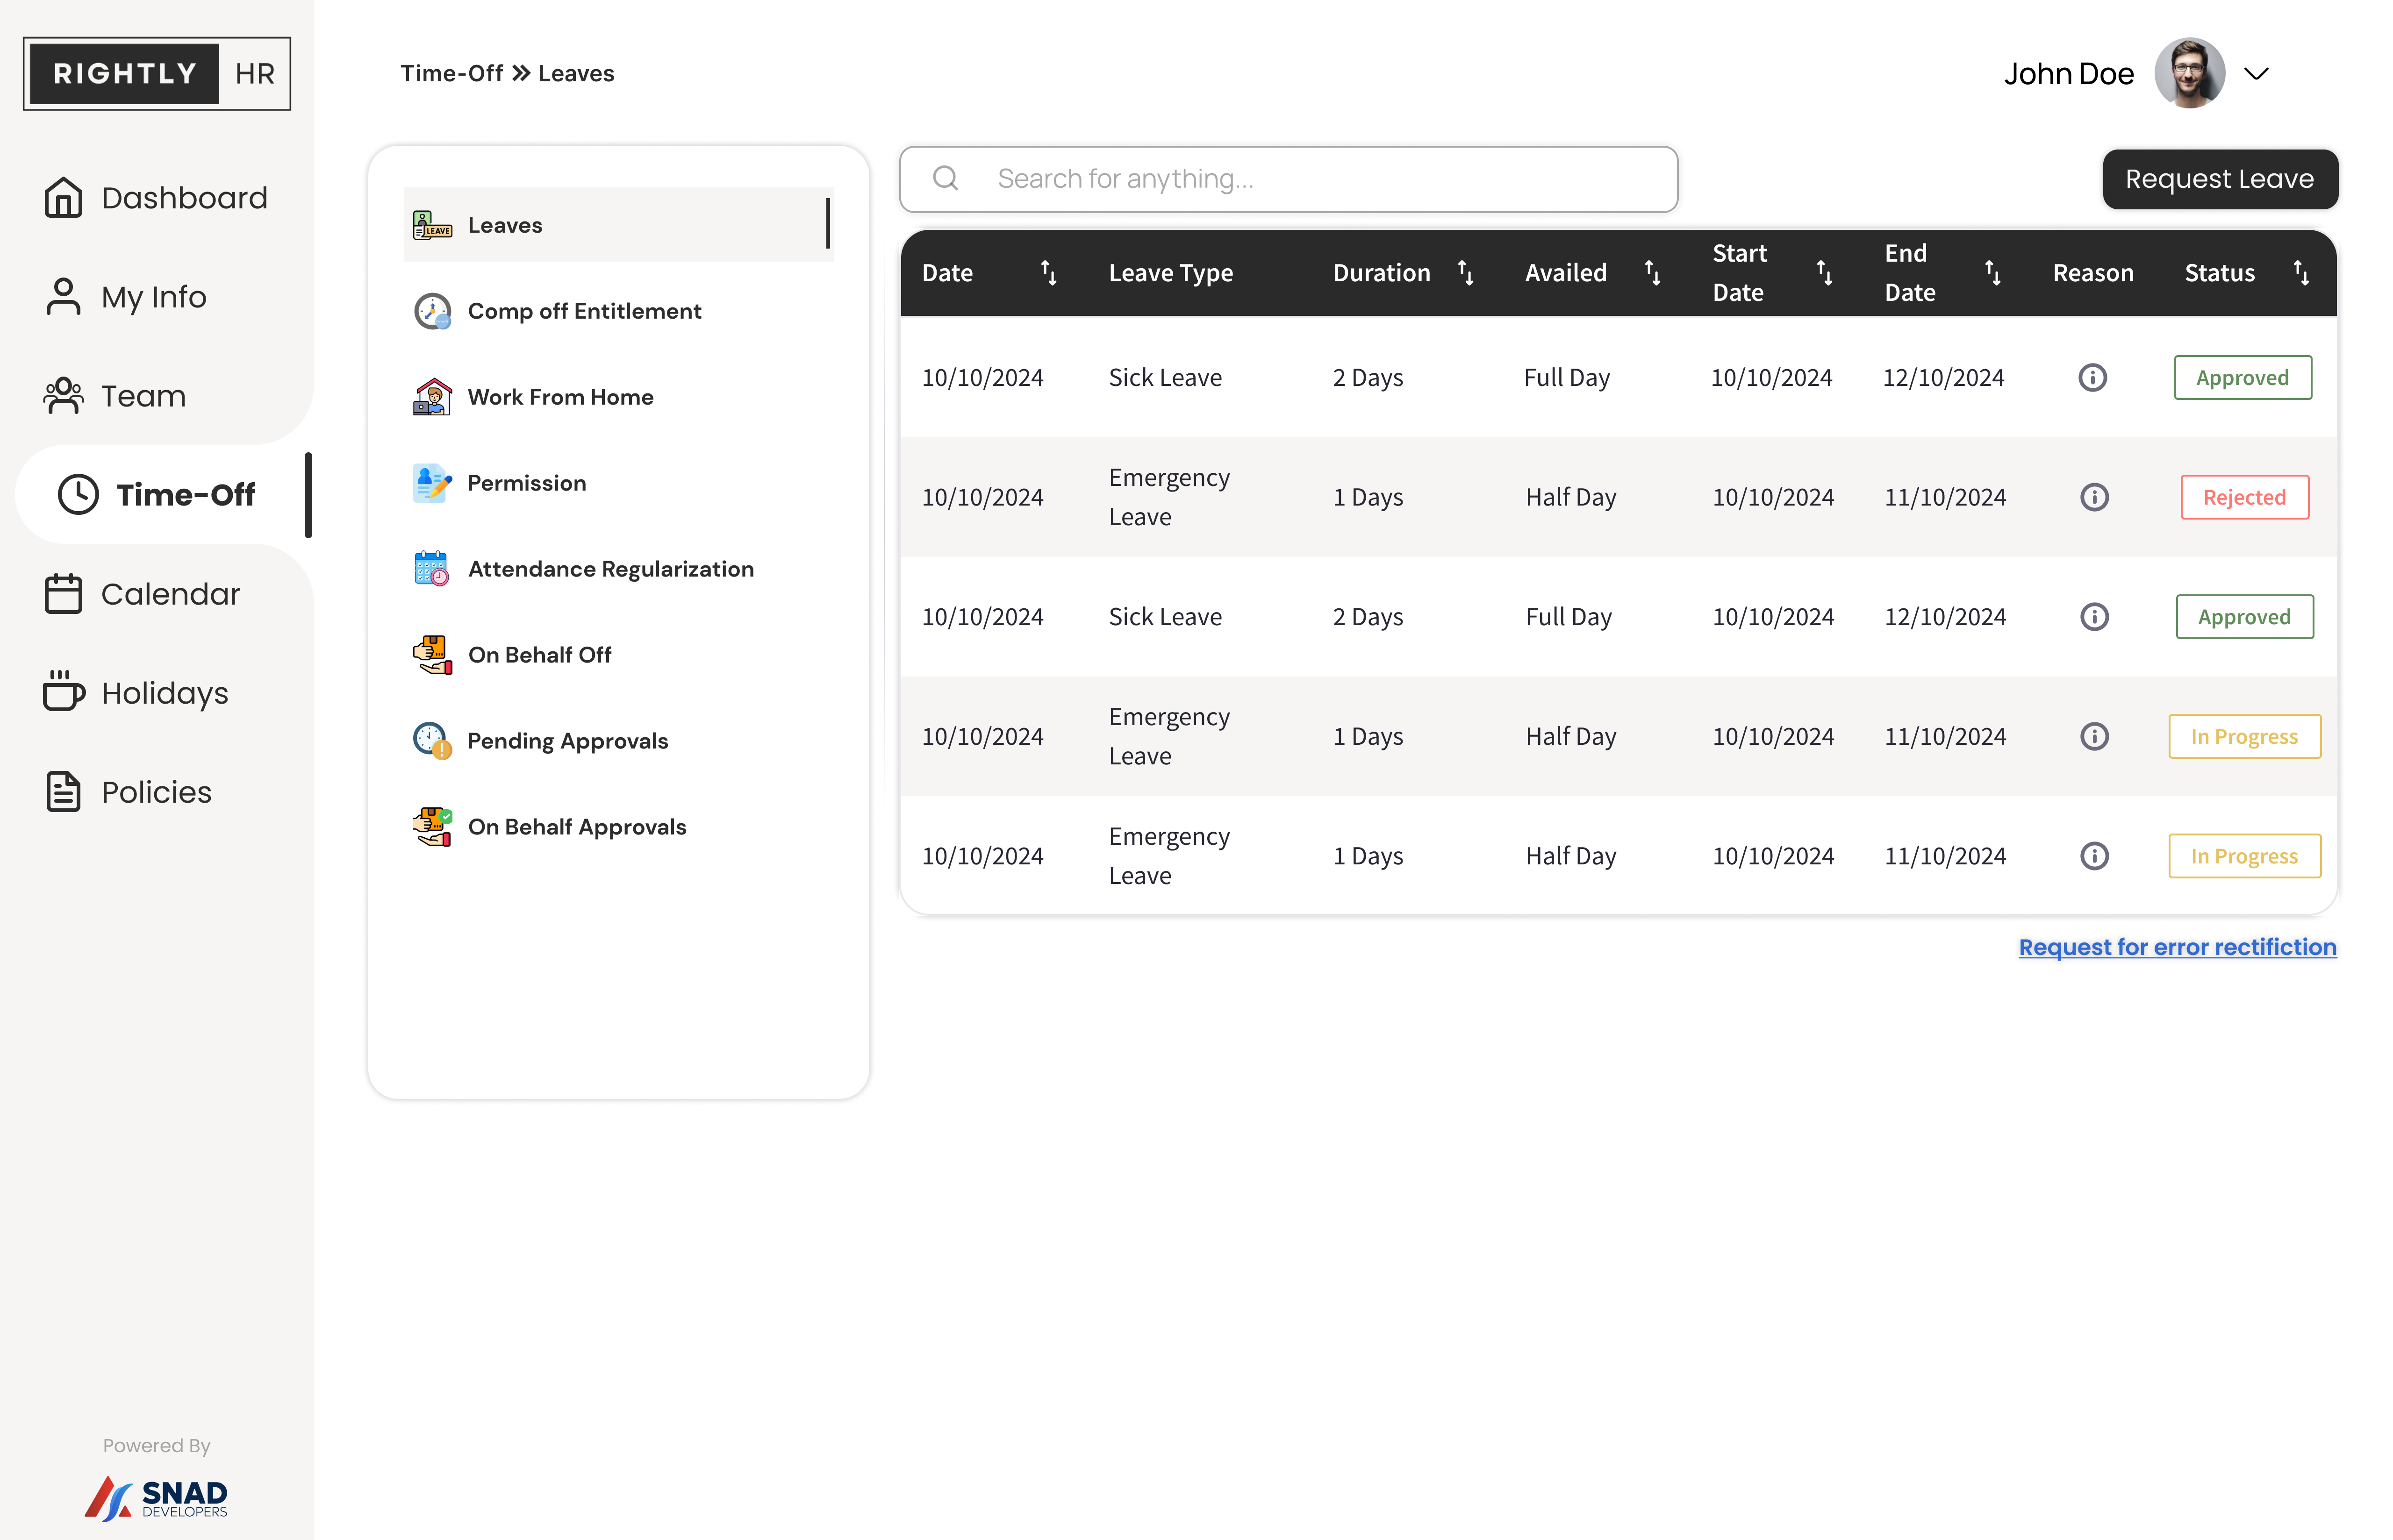
Task: Click the On Behalf Approvals icon
Action: point(432,827)
